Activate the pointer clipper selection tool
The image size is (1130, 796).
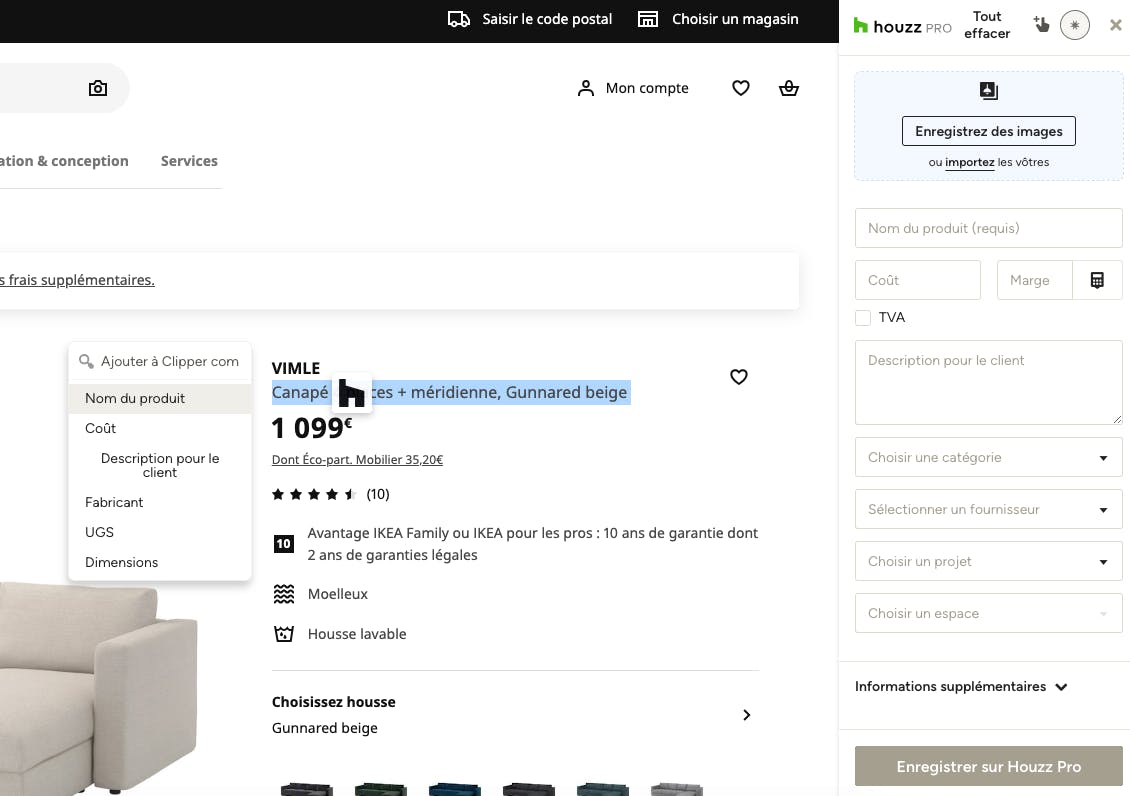(1041, 24)
